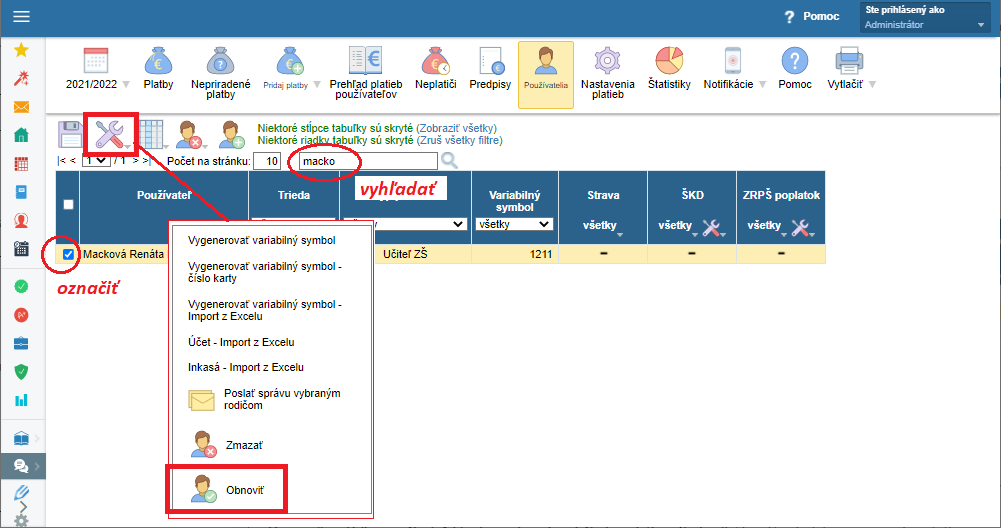Toggle the select-all header checkbox
This screenshot has width=1001, height=530.
click(x=68, y=204)
